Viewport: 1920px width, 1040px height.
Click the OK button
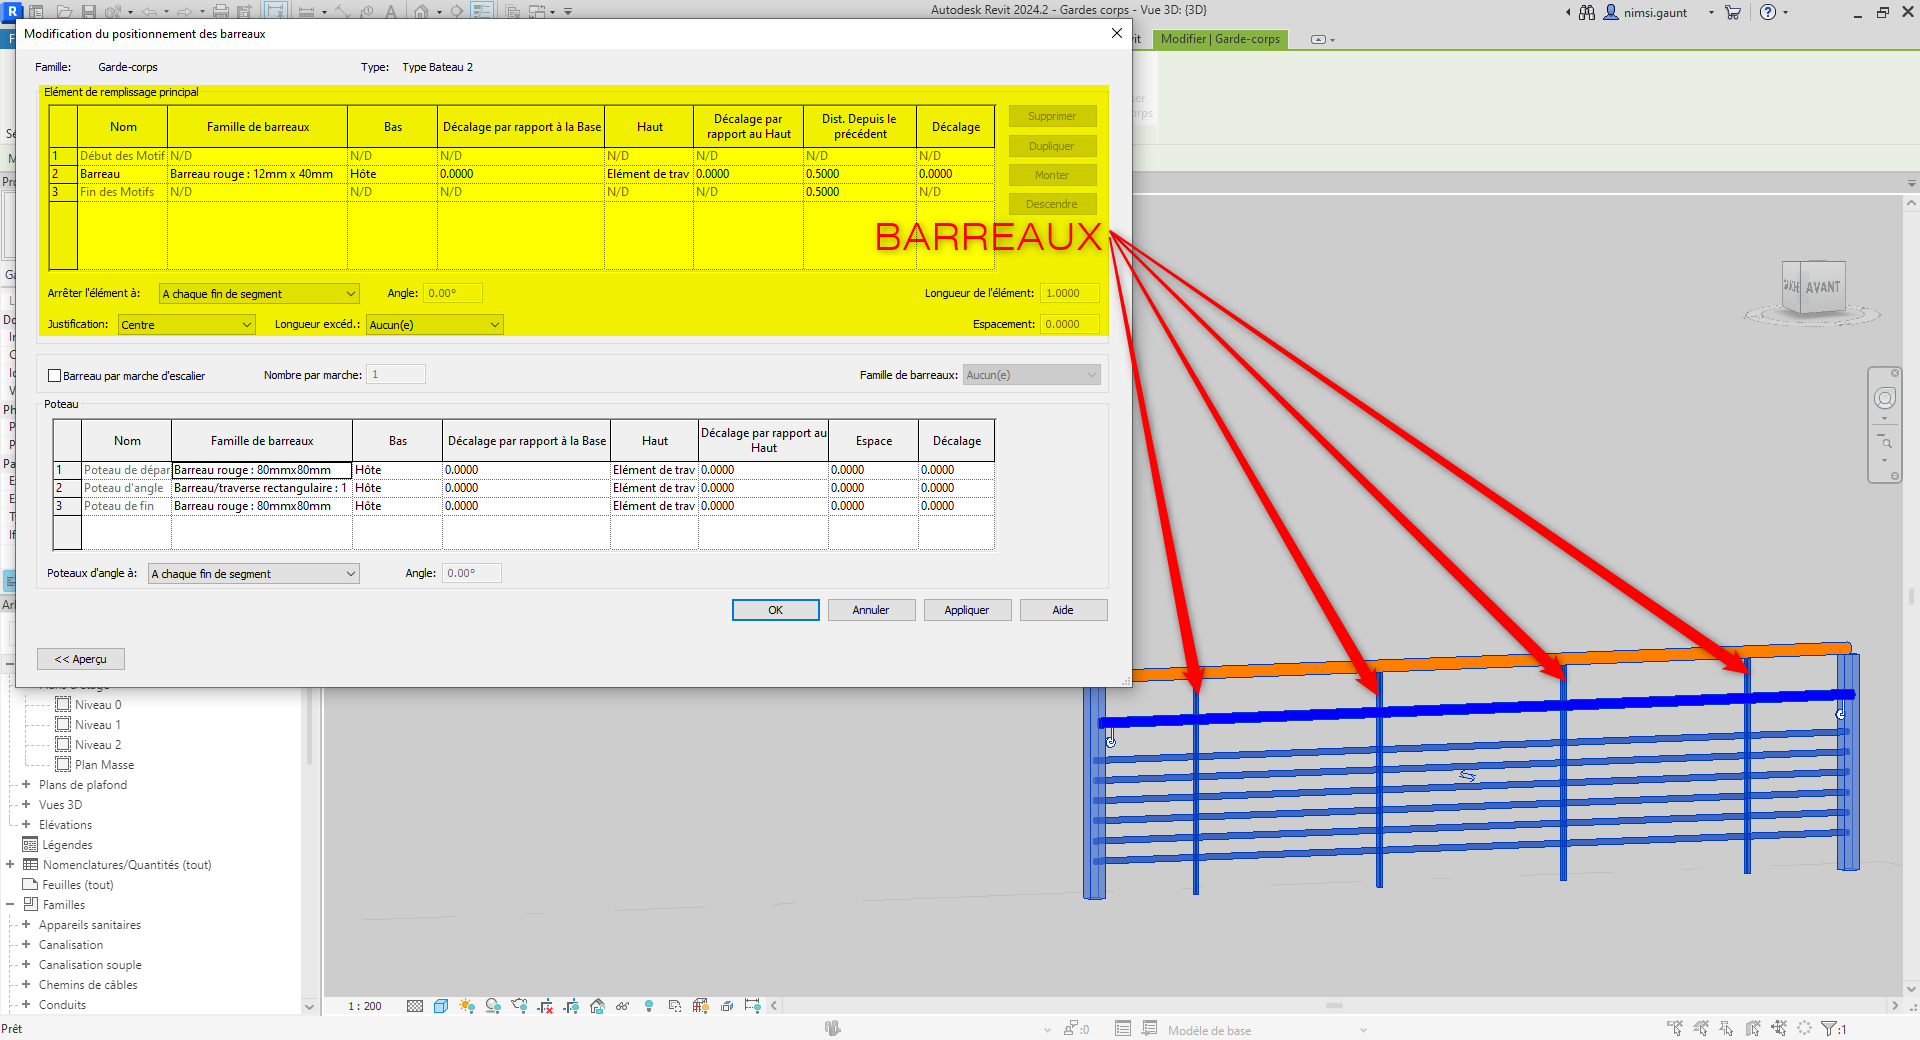pos(775,610)
